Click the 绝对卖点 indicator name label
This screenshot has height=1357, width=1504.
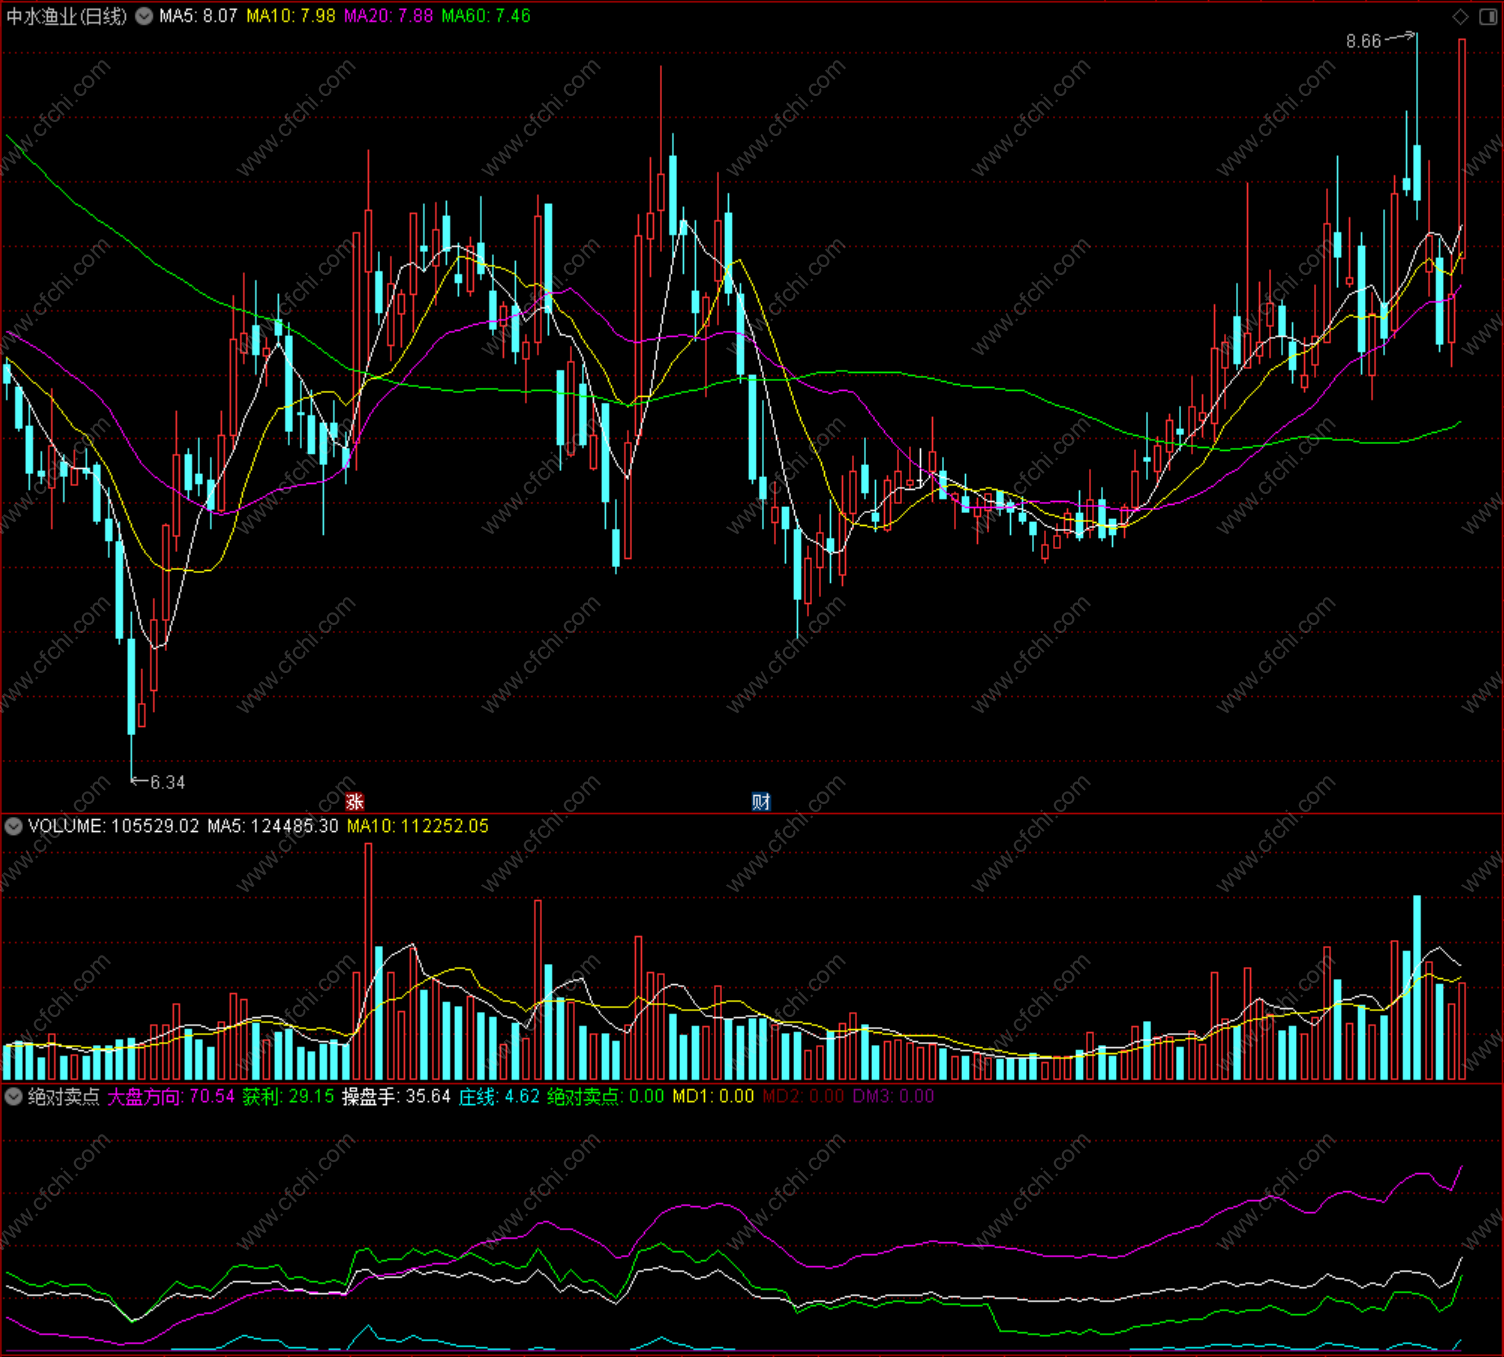(x=64, y=1096)
